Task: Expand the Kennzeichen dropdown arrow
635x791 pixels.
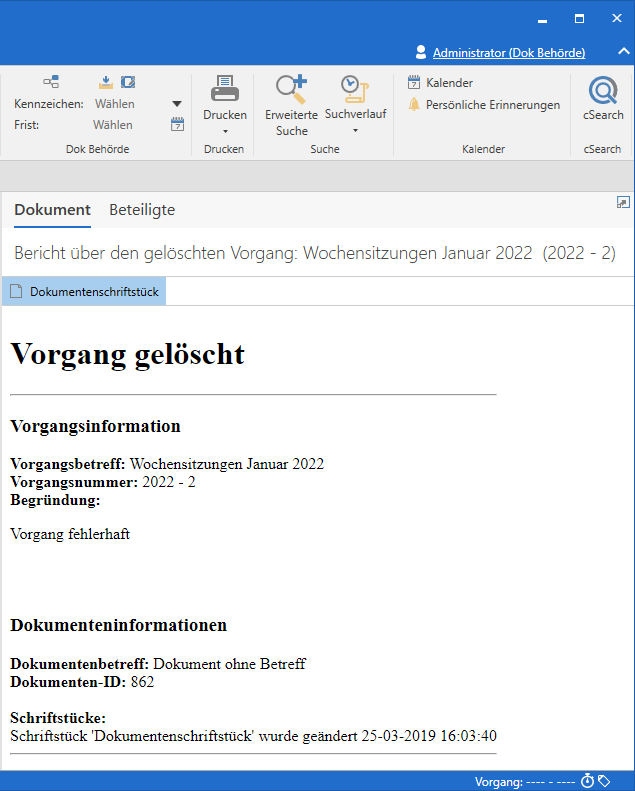Action: 177,104
